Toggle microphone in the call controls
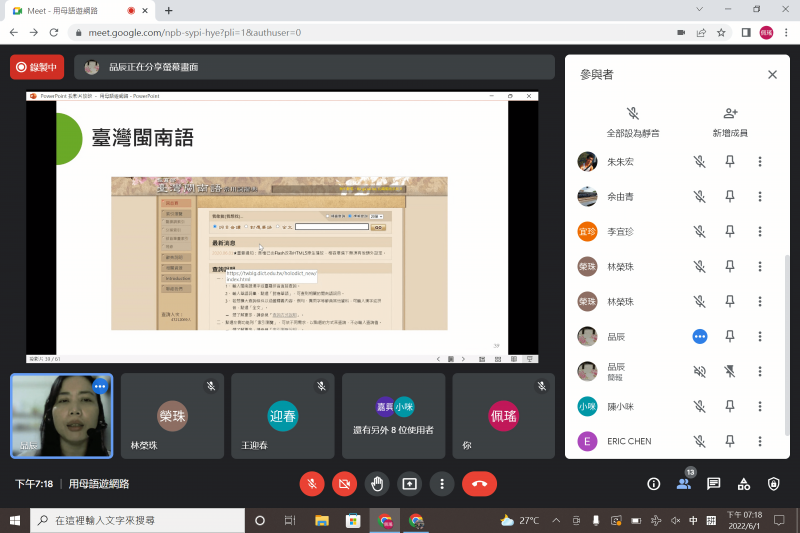Viewport: 800px width, 533px height. pos(312,484)
